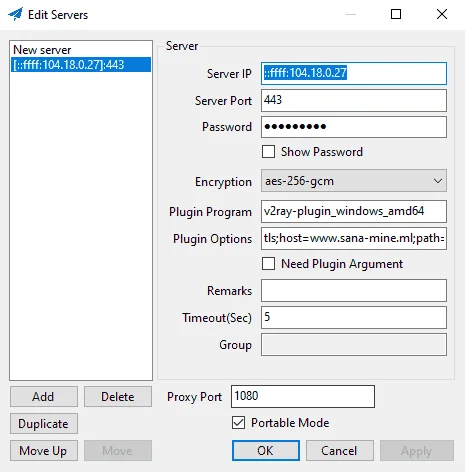465x472 pixels.
Task: Click the Plugin Program input field
Action: (354, 211)
